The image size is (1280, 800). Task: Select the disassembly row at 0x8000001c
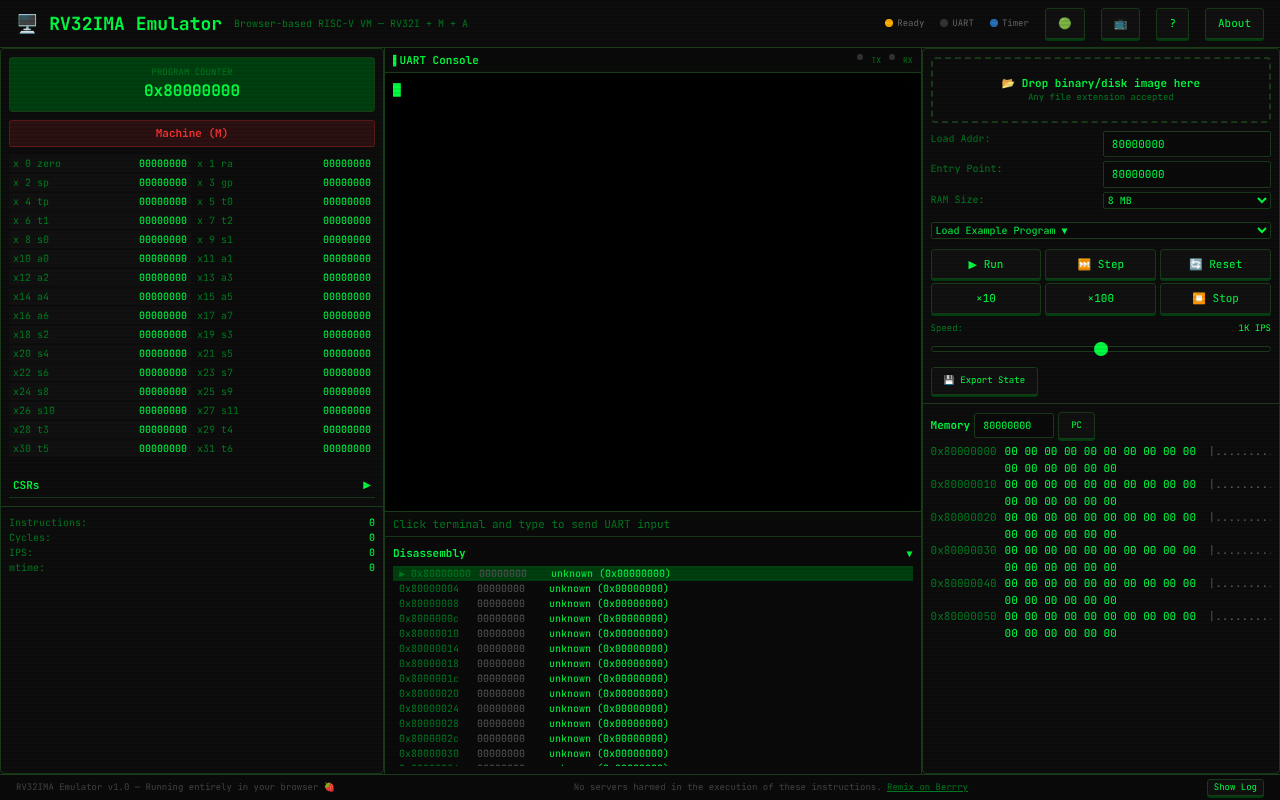(653, 679)
